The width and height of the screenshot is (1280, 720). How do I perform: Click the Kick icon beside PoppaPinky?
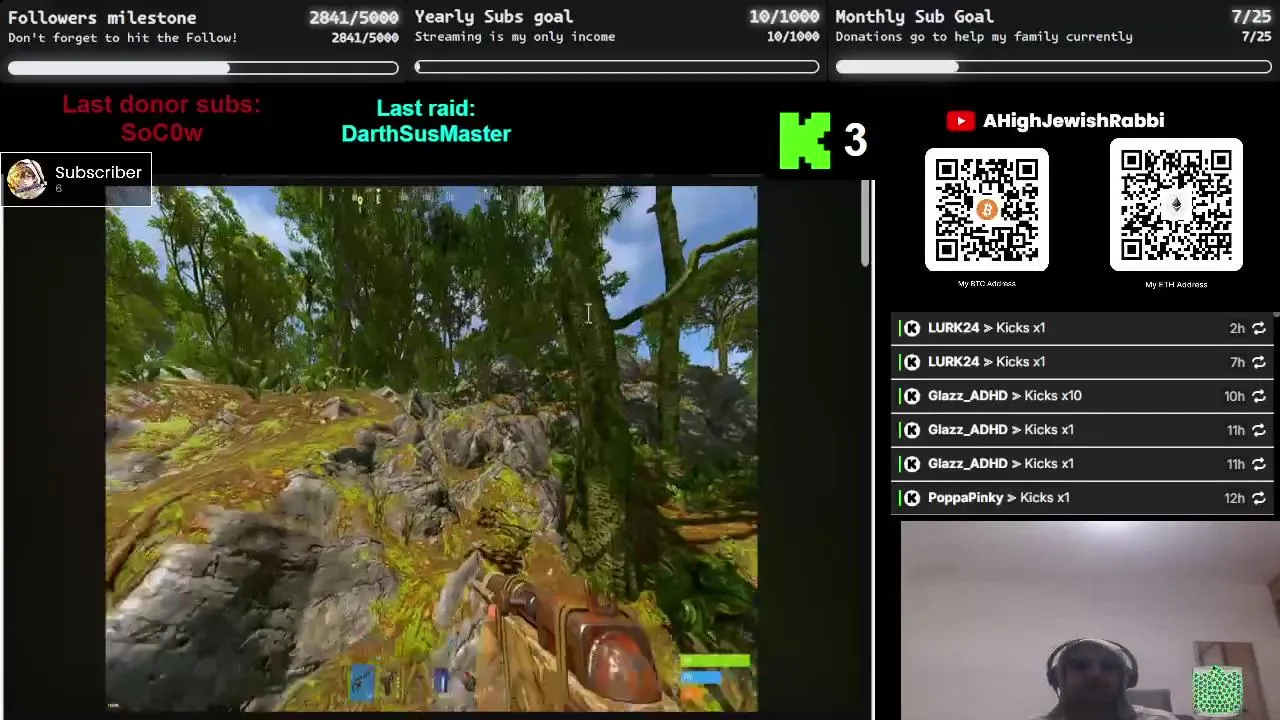911,498
